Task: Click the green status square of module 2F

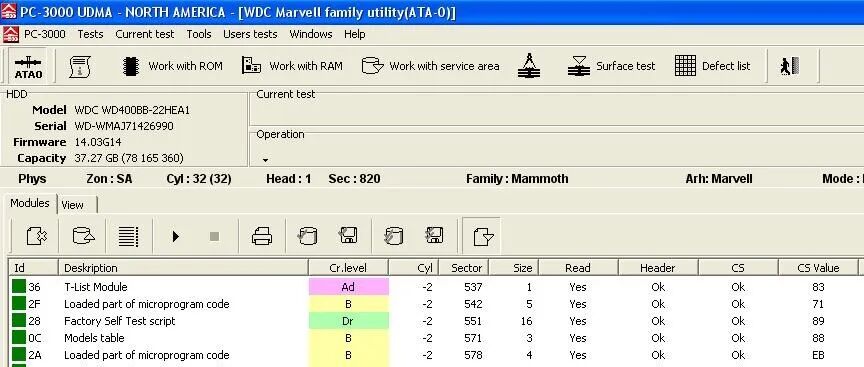Action: tap(19, 304)
